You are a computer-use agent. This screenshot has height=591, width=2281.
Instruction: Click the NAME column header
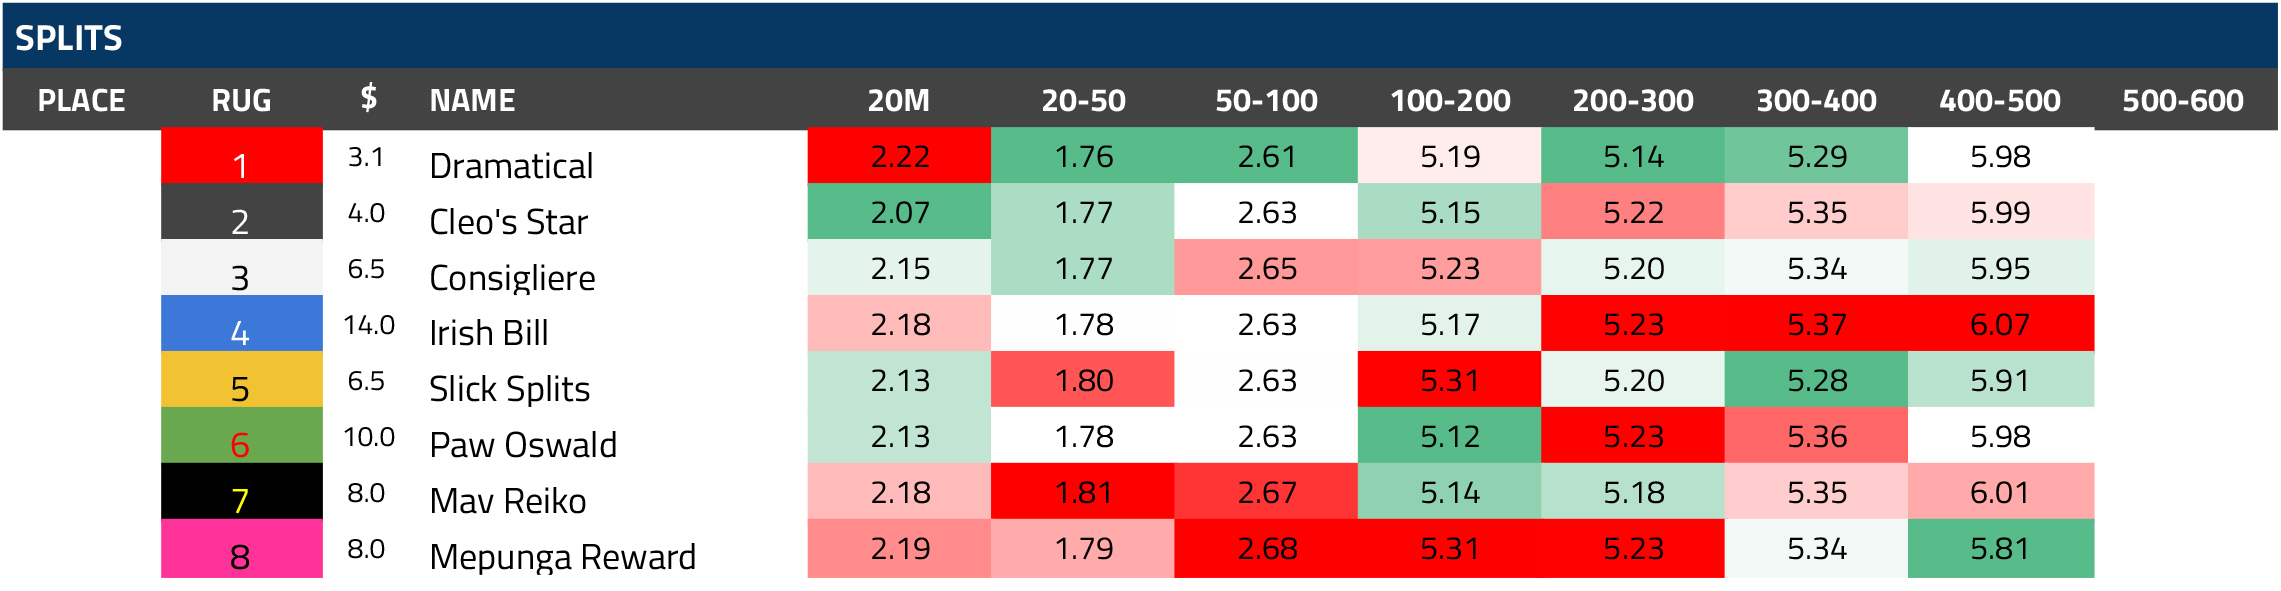pyautogui.click(x=472, y=100)
